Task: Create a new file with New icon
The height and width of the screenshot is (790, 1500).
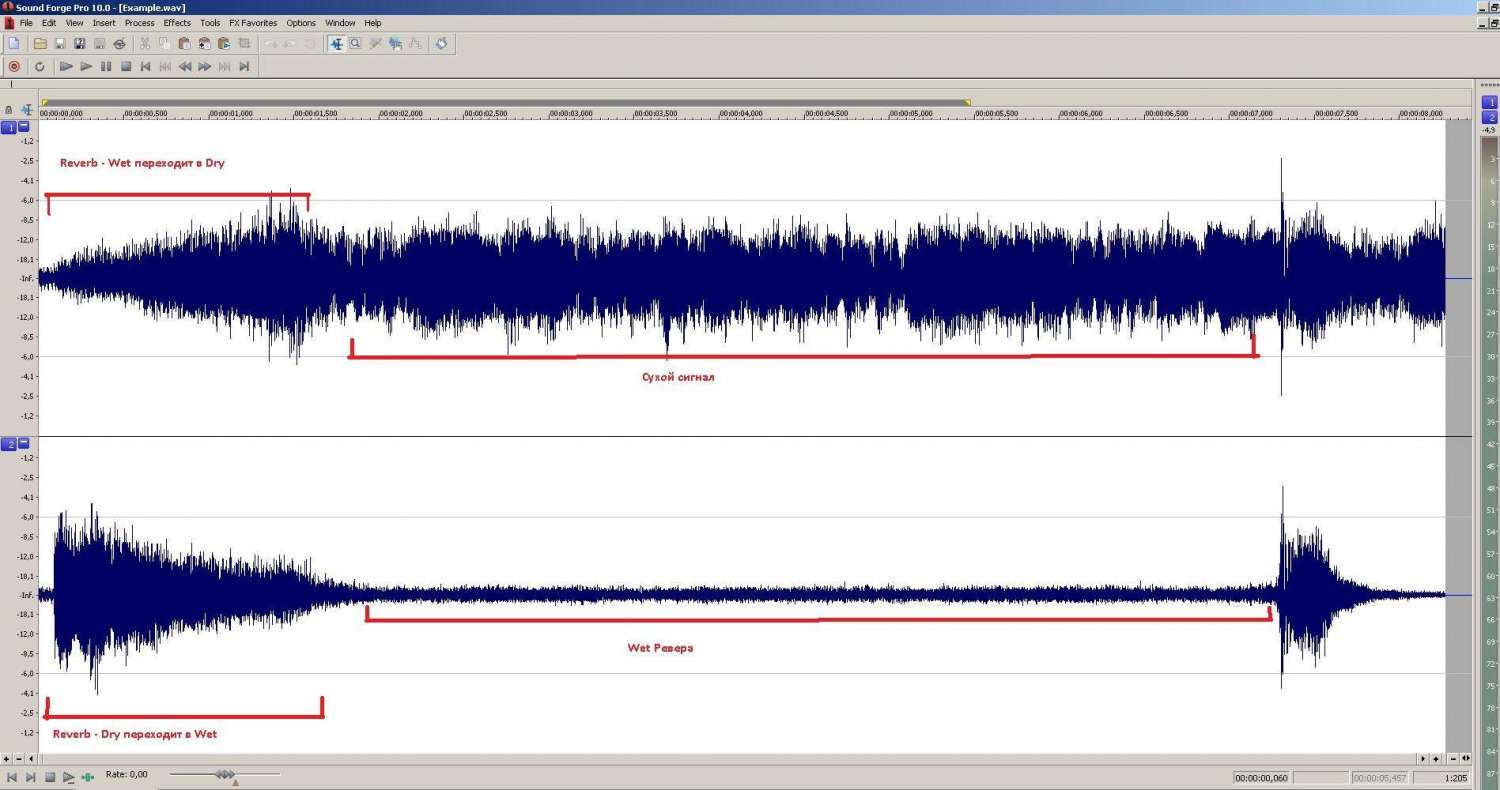Action: pyautogui.click(x=14, y=43)
